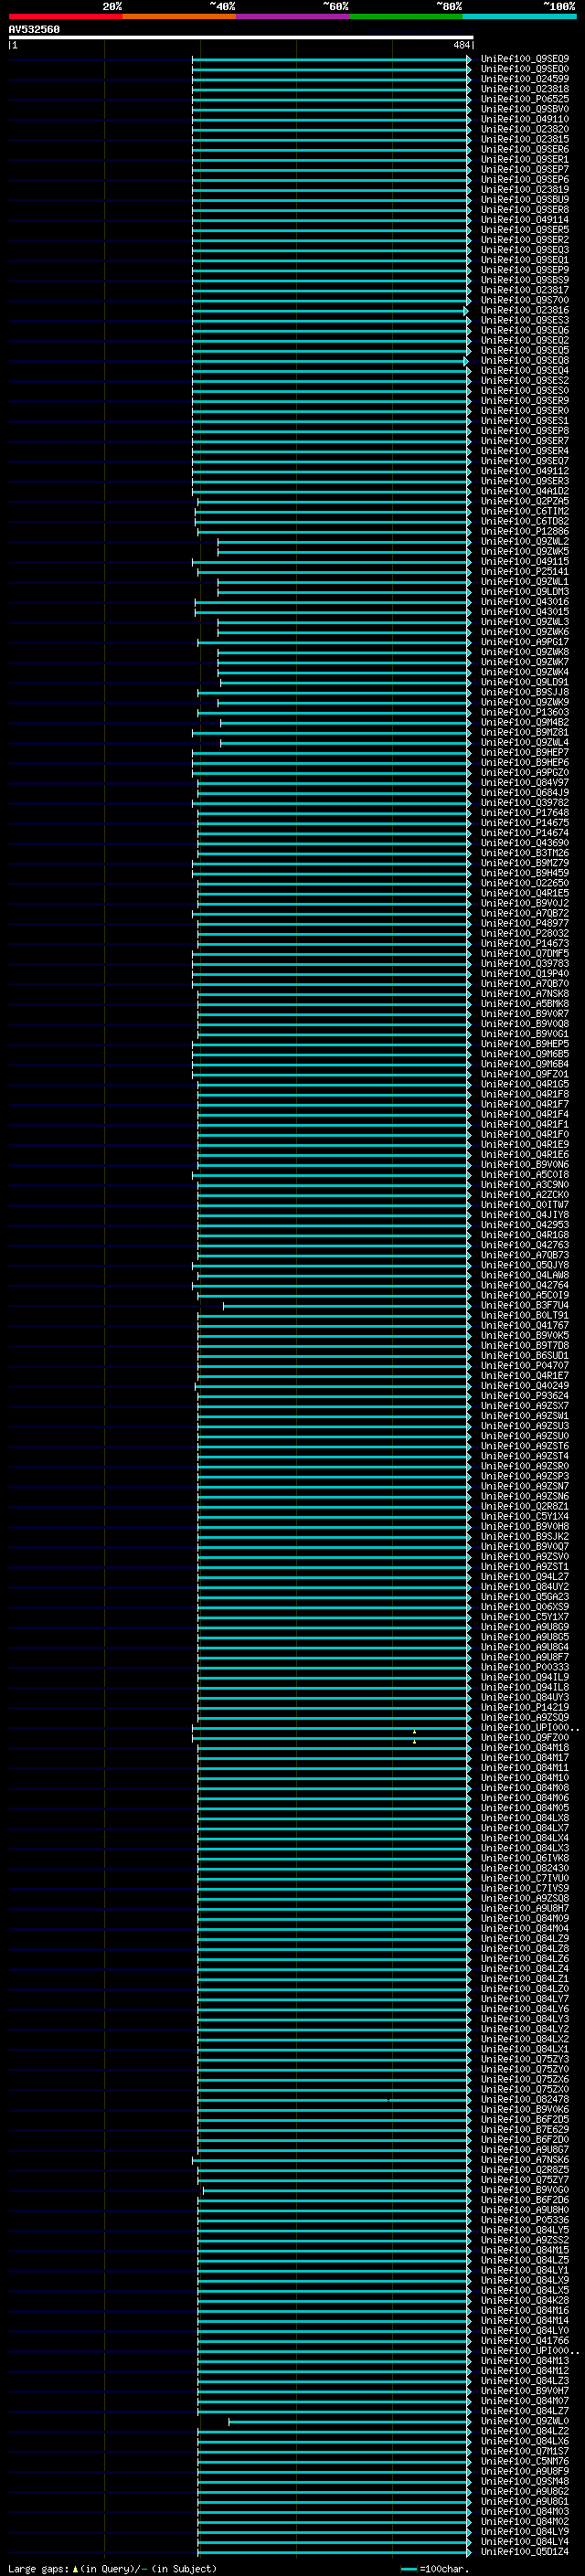This screenshot has height=2576, width=585.
Task: Click the alignment bar for UniRef100_Q9SEQ9
Action: click(331, 60)
